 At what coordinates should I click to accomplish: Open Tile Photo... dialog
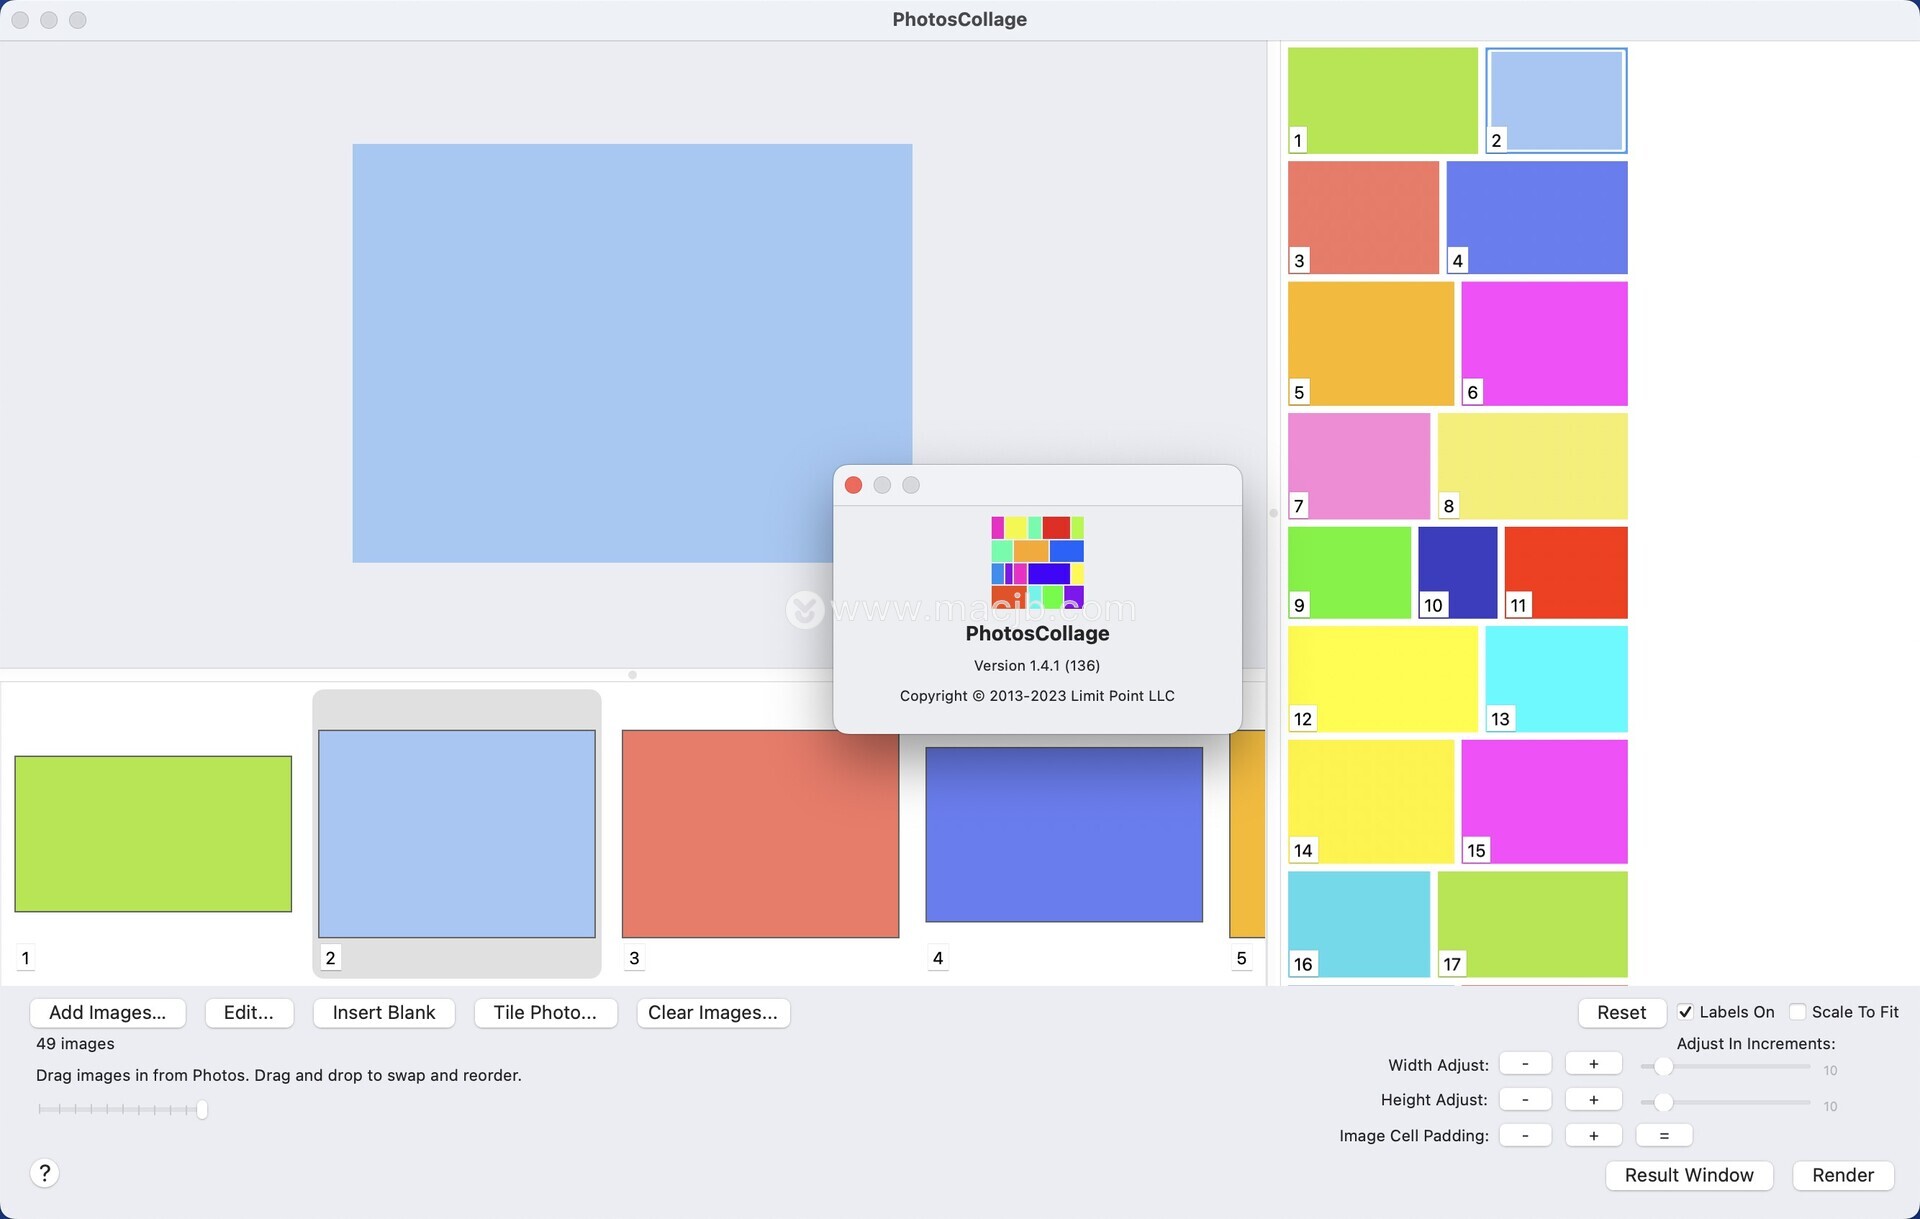click(x=545, y=1012)
